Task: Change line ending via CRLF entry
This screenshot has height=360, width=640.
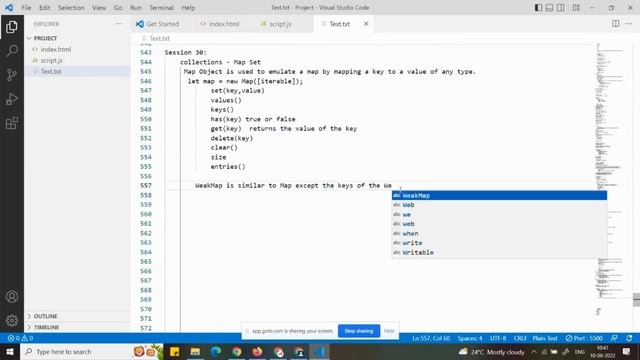Action: (x=520, y=338)
